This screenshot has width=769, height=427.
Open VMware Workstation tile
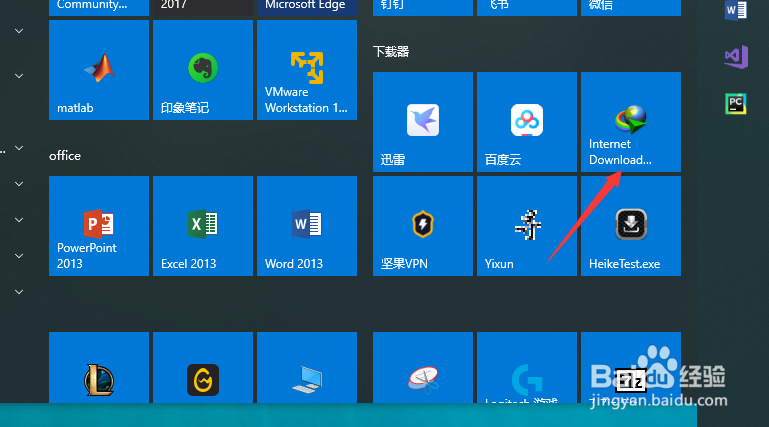(x=307, y=70)
